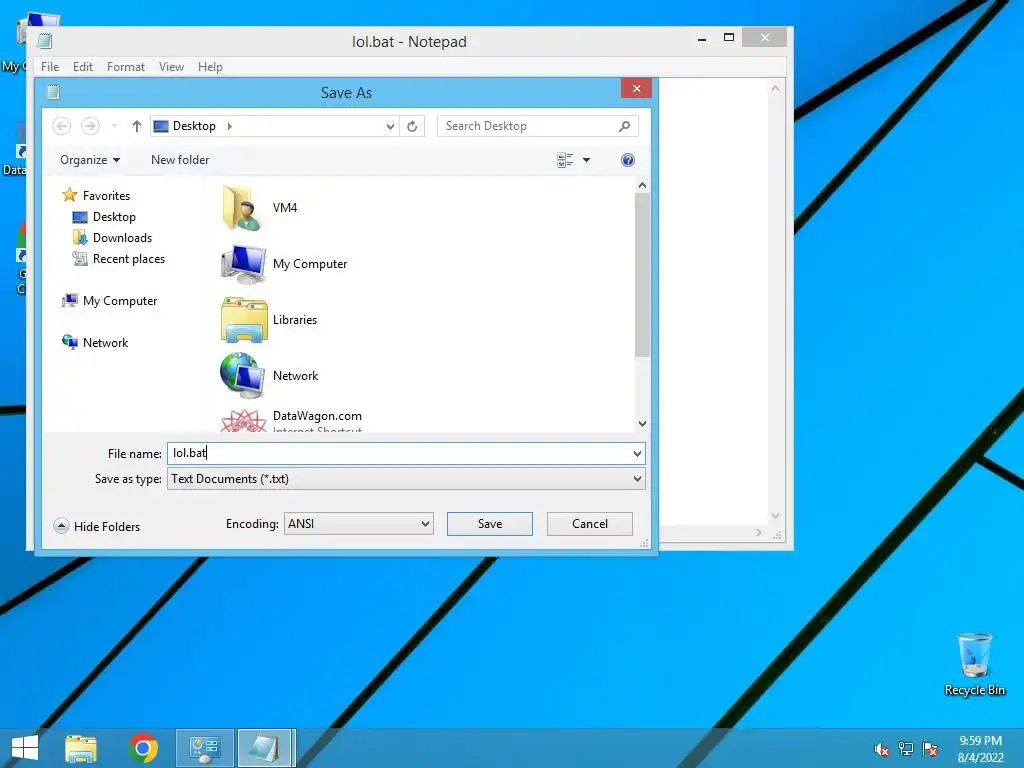This screenshot has height=768, width=1024.
Task: Select Favorites in navigation pane
Action: tap(96, 195)
